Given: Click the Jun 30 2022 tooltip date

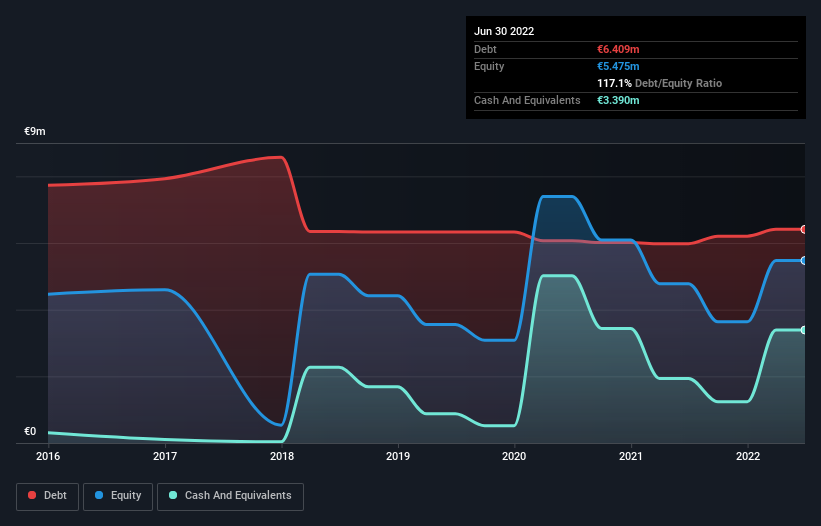Looking at the screenshot, I should click(504, 31).
